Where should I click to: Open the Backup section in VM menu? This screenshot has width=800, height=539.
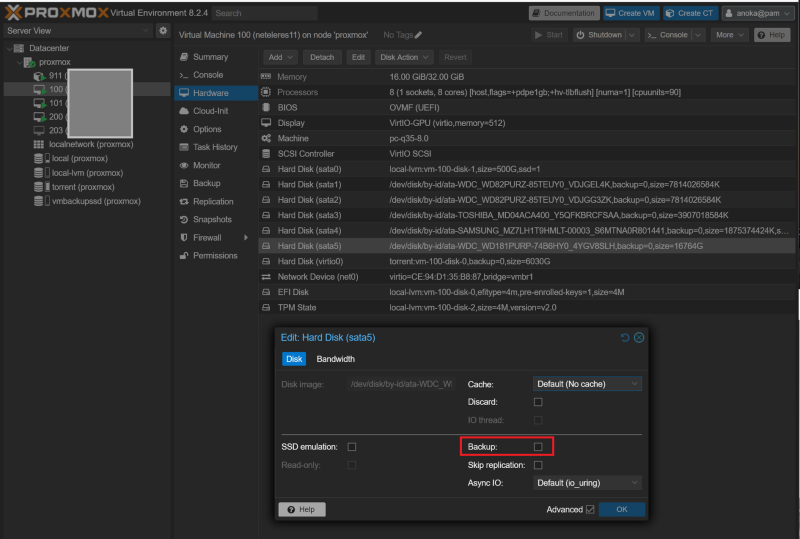216,183
